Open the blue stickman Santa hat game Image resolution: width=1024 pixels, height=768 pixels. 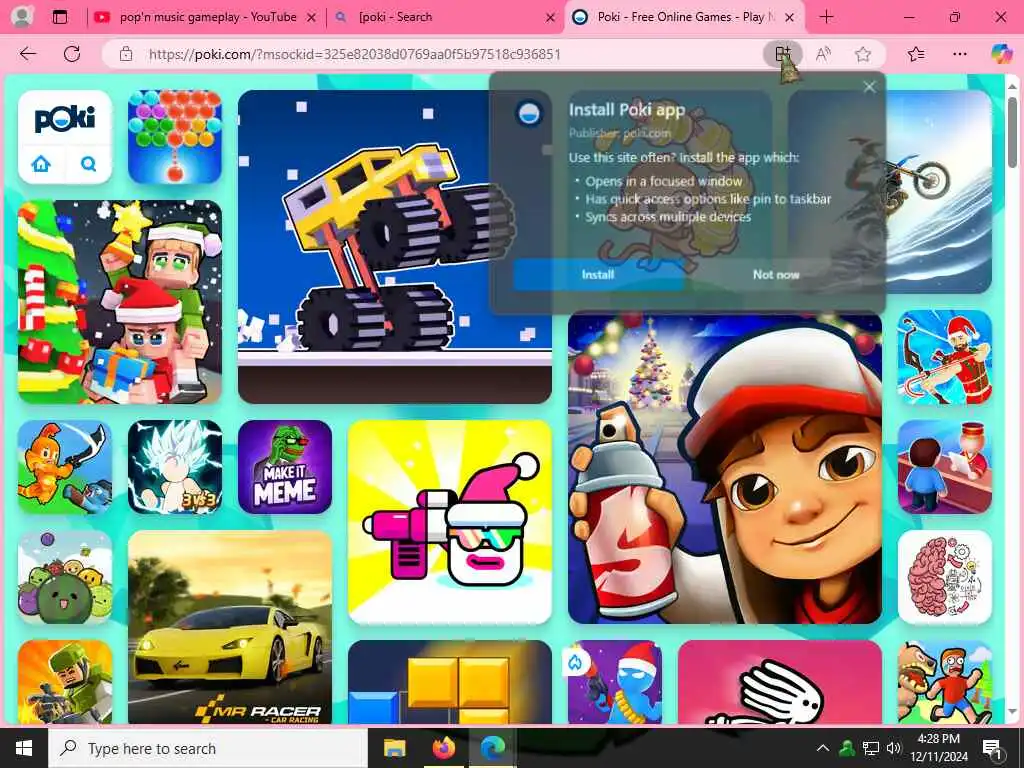615,682
